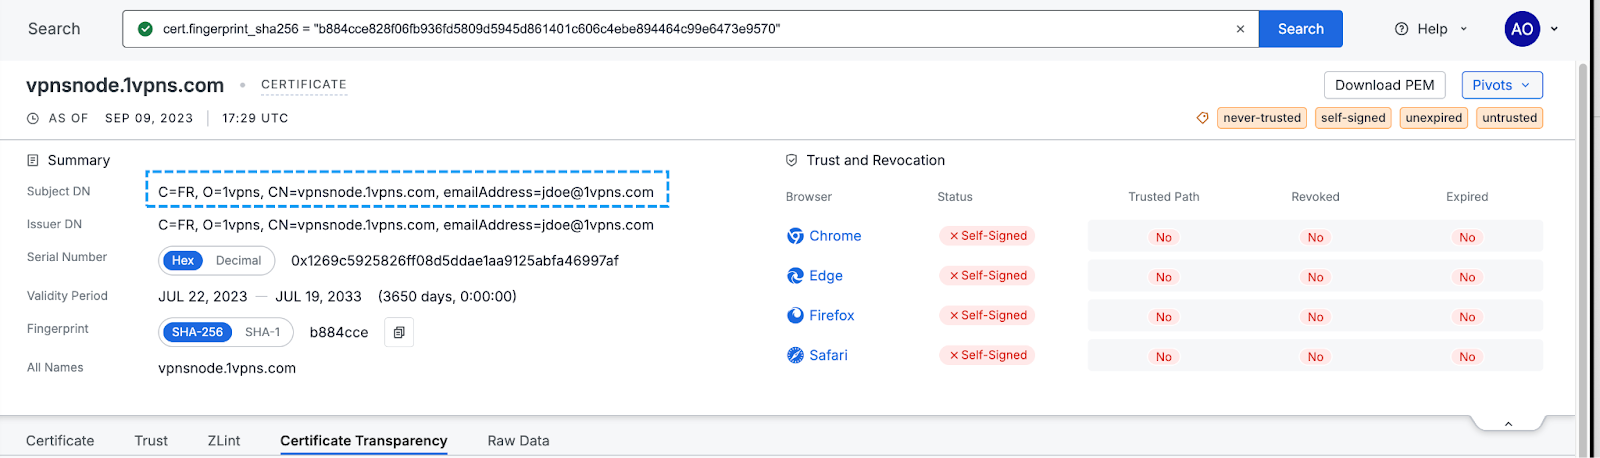Expand the Help menu chevron

(1464, 29)
